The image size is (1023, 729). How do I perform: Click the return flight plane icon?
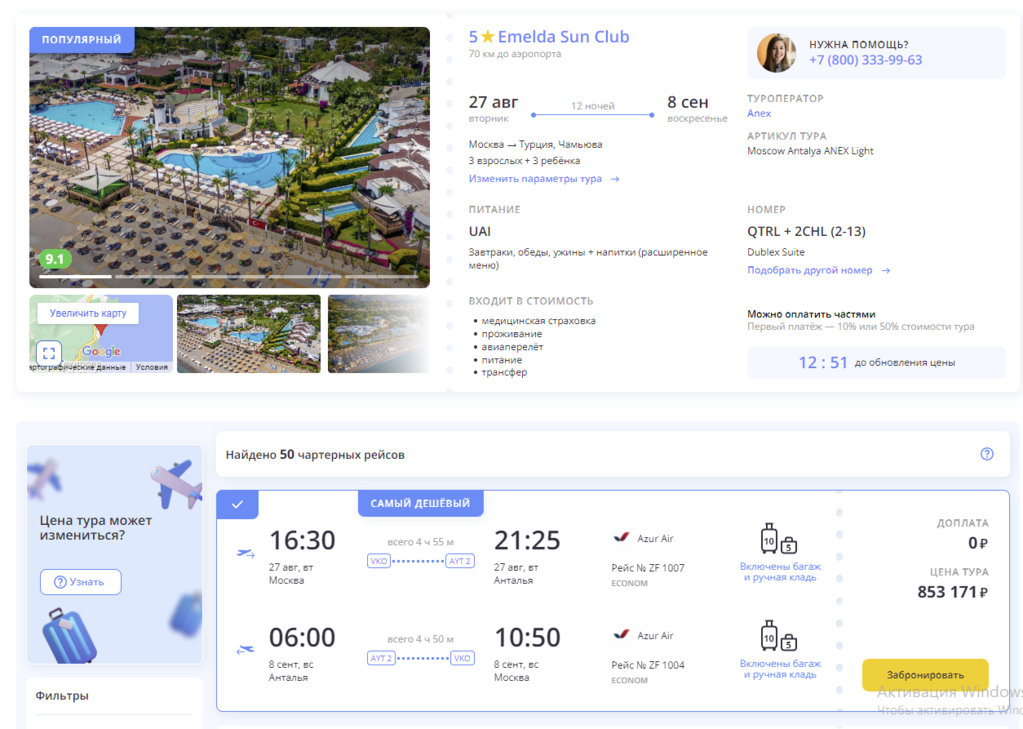[245, 650]
